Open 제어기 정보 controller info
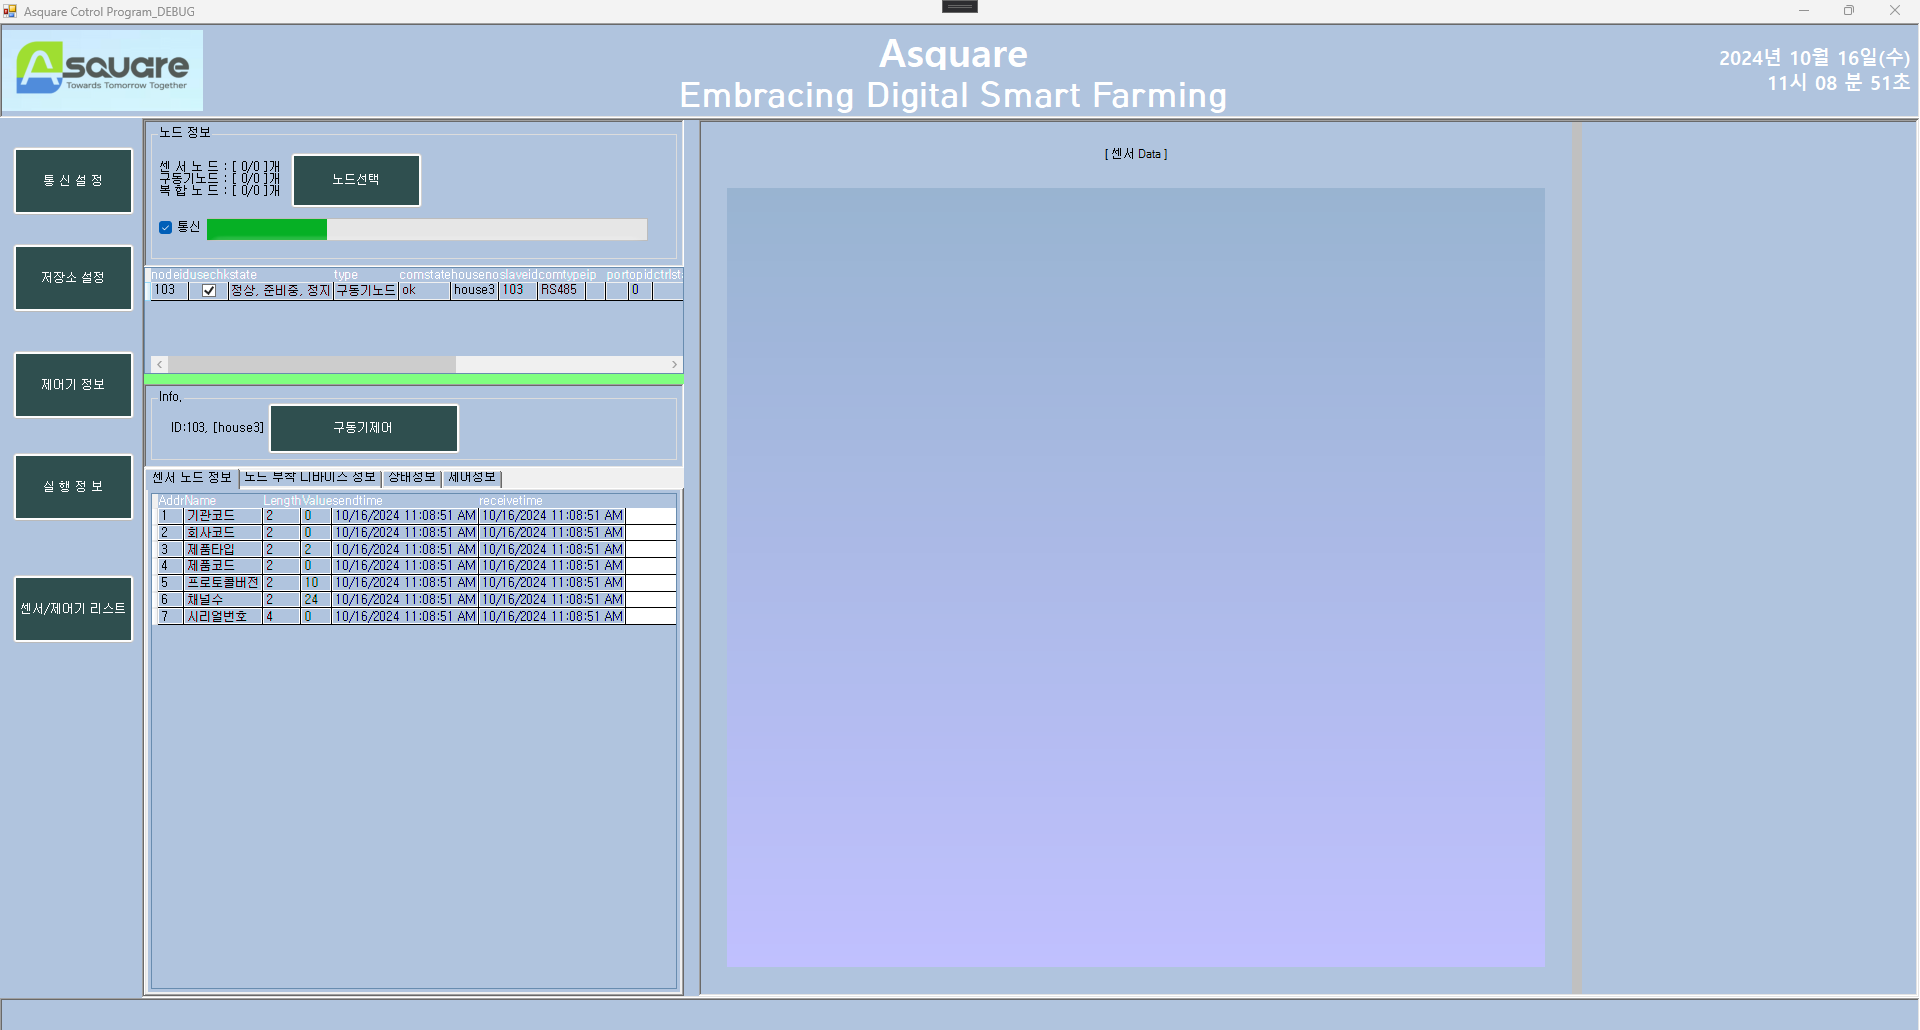1920x1030 pixels. 73,385
